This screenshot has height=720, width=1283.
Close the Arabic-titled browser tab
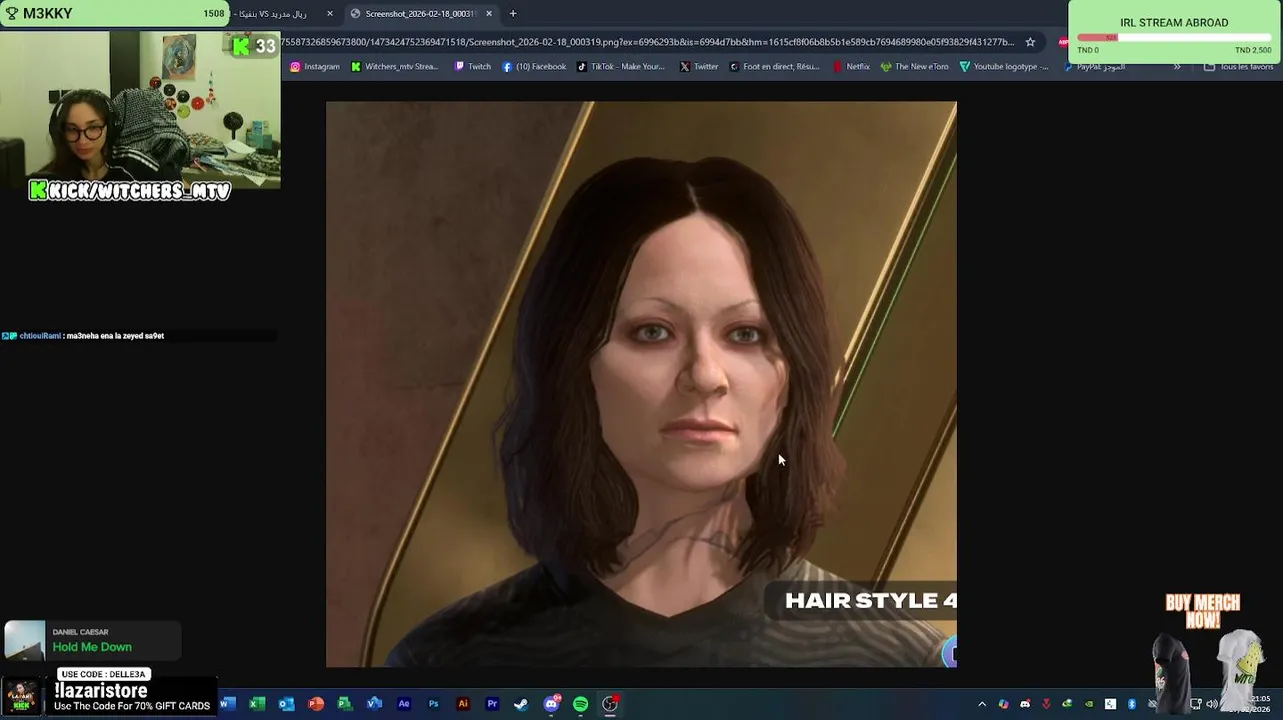(330, 14)
